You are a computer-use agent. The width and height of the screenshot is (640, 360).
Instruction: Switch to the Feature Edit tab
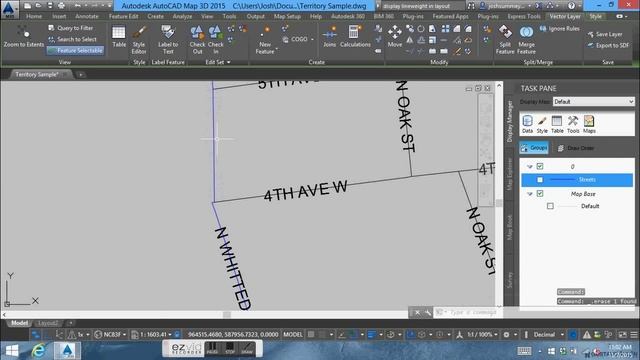(x=123, y=16)
